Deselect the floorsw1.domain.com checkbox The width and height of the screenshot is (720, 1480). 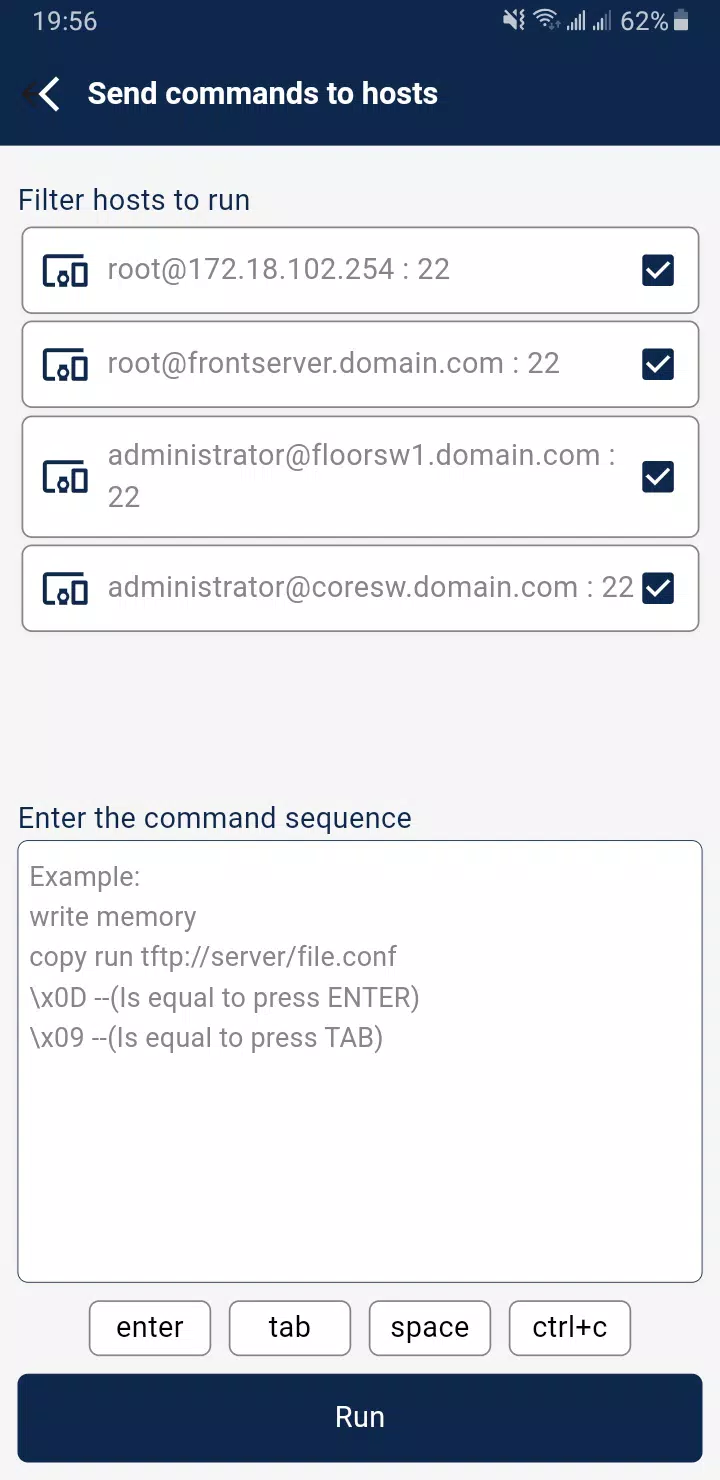pyautogui.click(x=658, y=477)
